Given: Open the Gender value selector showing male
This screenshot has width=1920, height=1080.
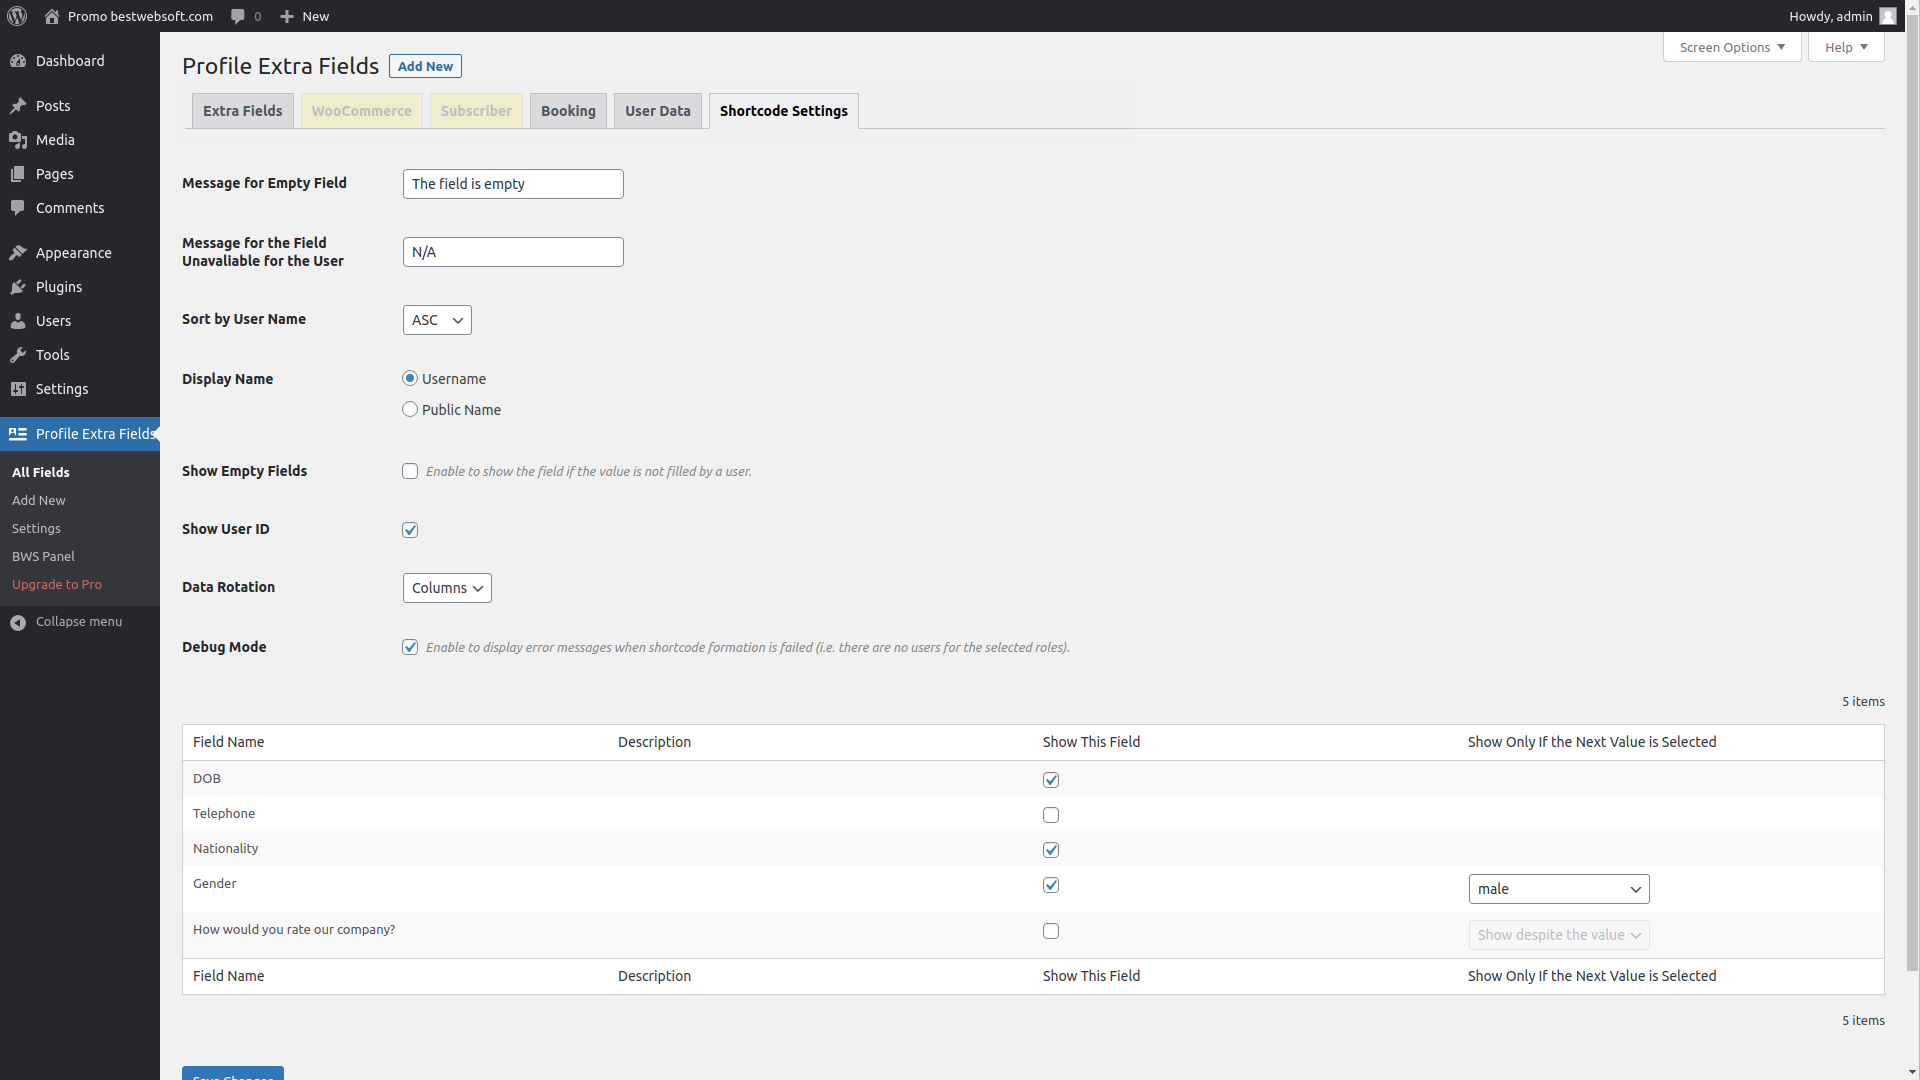Looking at the screenshot, I should click(1558, 889).
